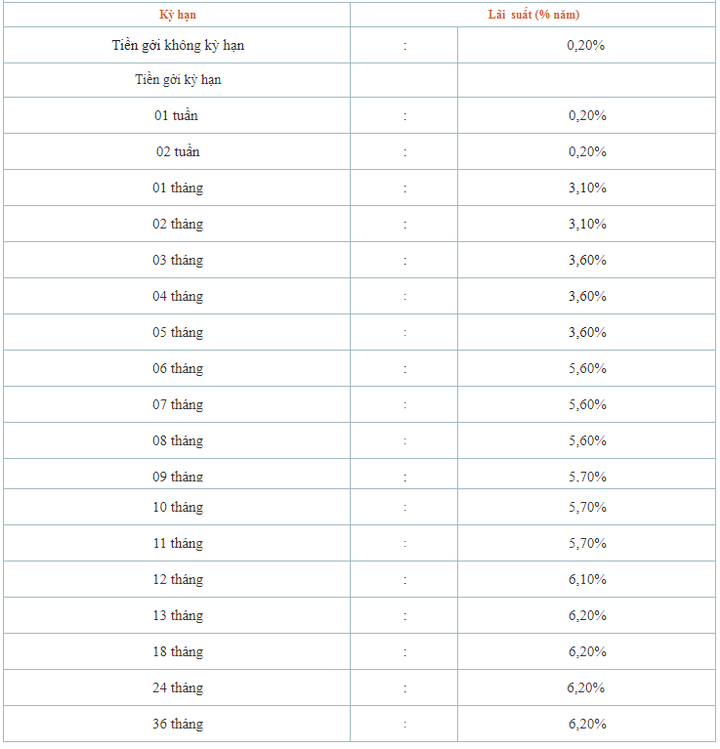This screenshot has height=749, width=720.
Task: Select the "Tiền gửi kỳ hạn" cell
Action: point(178,80)
